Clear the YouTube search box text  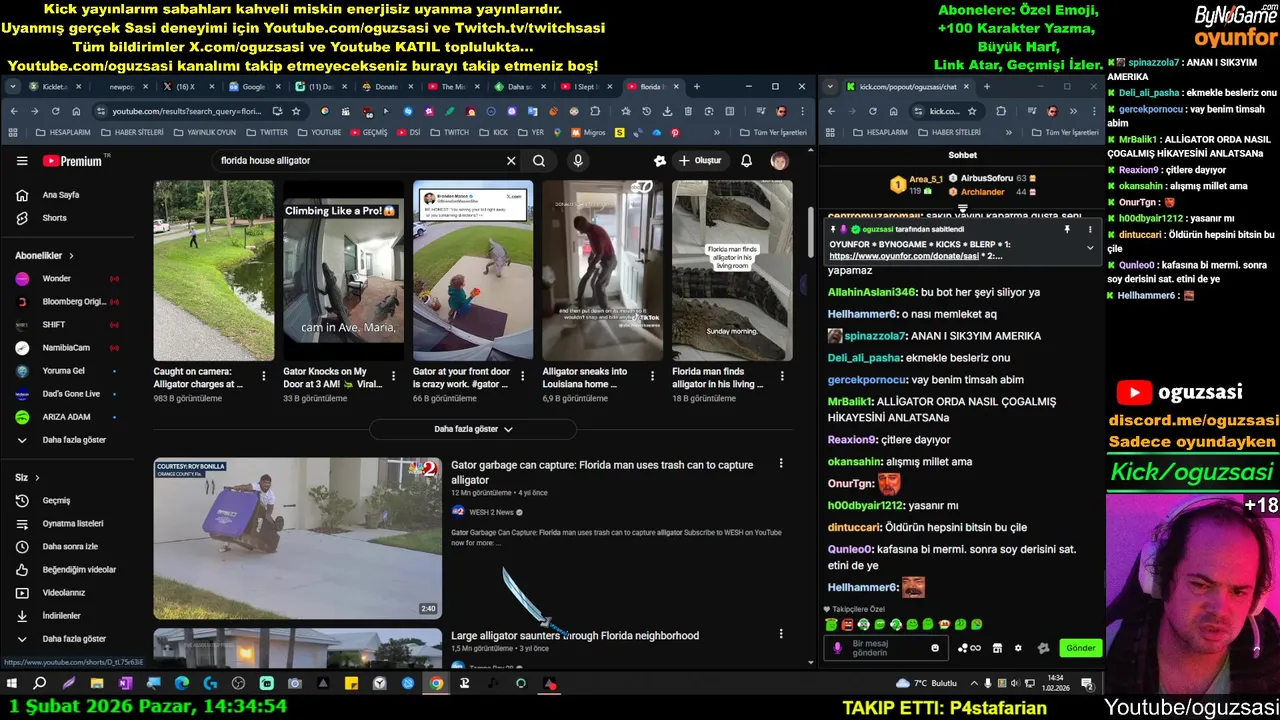point(511,160)
